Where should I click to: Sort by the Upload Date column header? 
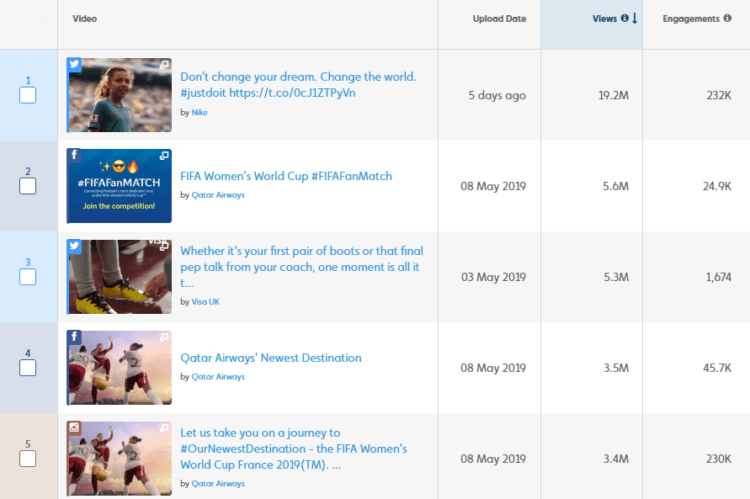coord(499,19)
